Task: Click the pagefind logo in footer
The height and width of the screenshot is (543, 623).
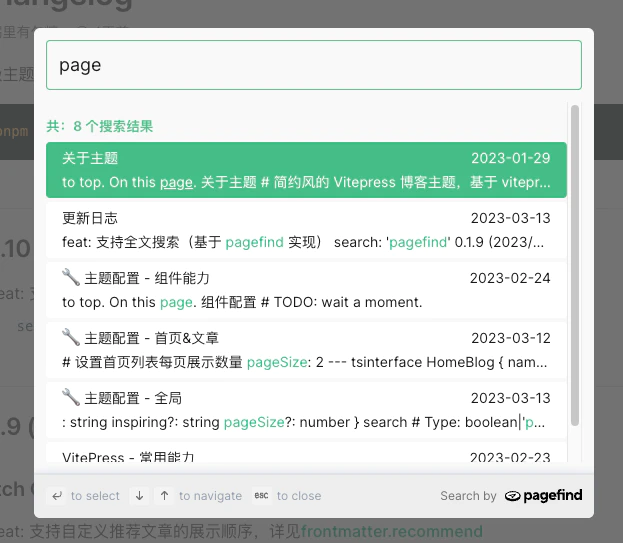Action: point(543,496)
